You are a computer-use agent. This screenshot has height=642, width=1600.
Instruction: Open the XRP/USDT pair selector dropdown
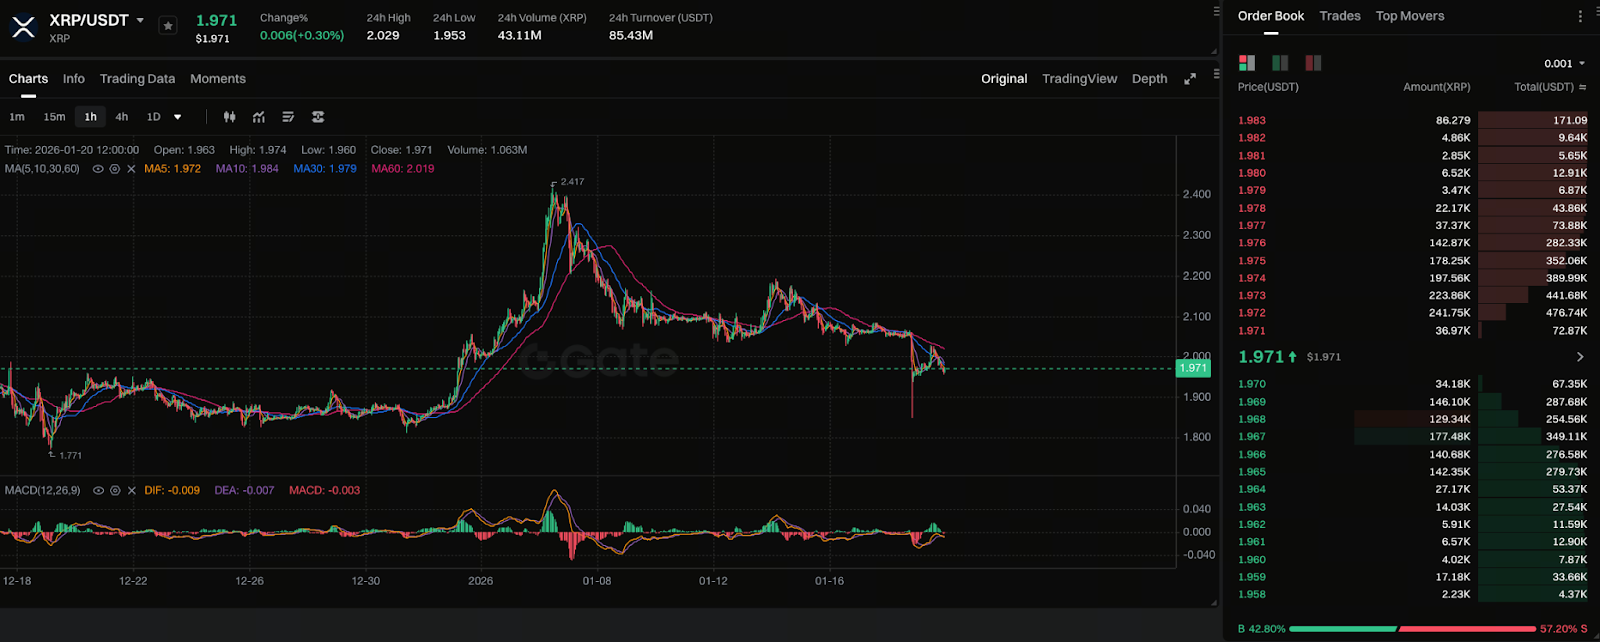click(140, 20)
